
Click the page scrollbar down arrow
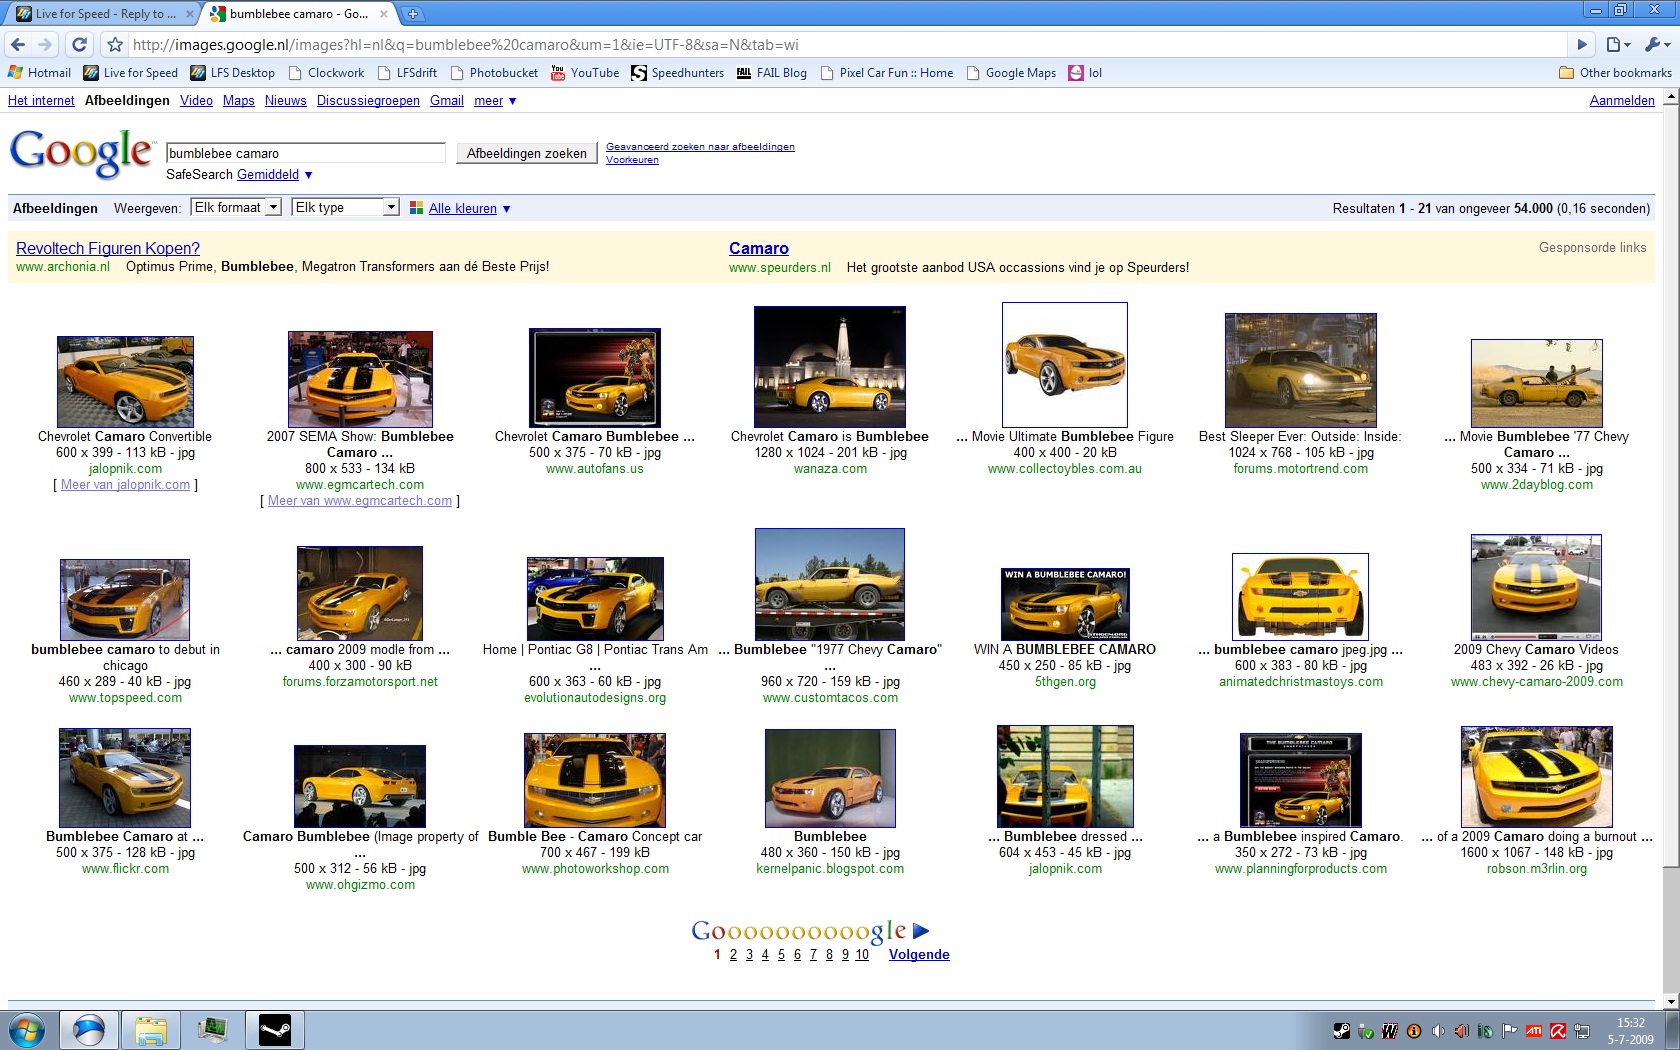click(1670, 1001)
